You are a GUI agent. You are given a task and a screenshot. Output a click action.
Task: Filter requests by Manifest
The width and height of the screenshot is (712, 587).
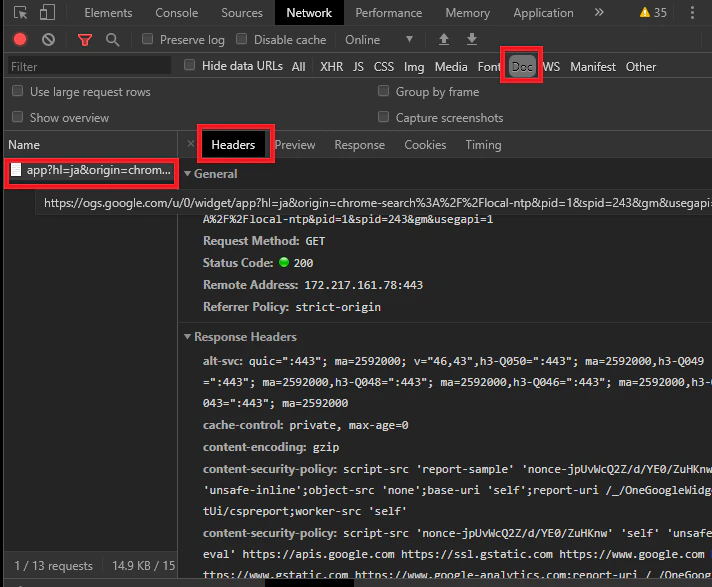tap(593, 67)
